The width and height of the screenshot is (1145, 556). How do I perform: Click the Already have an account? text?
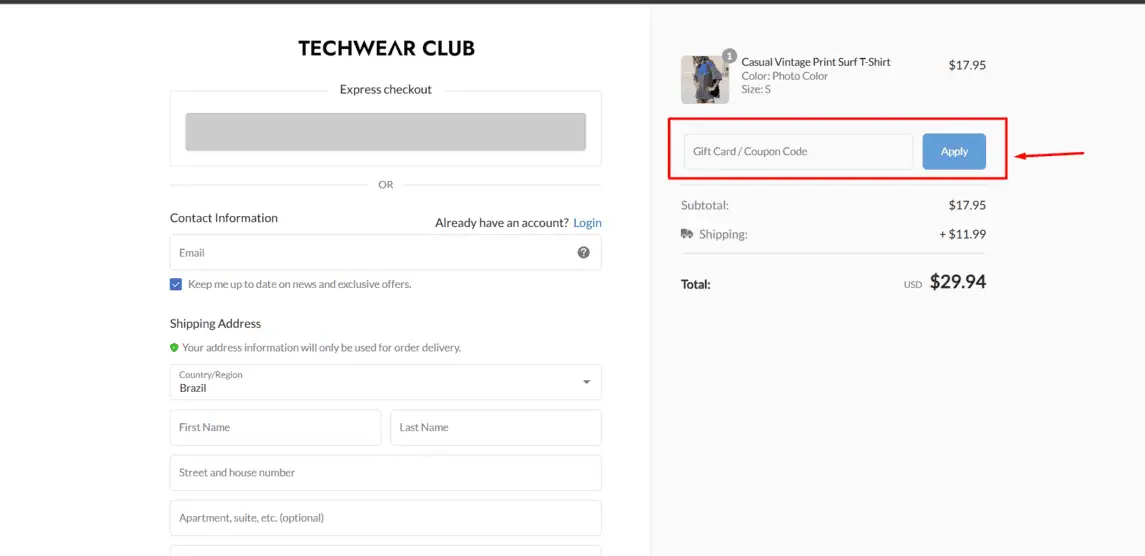pos(502,223)
